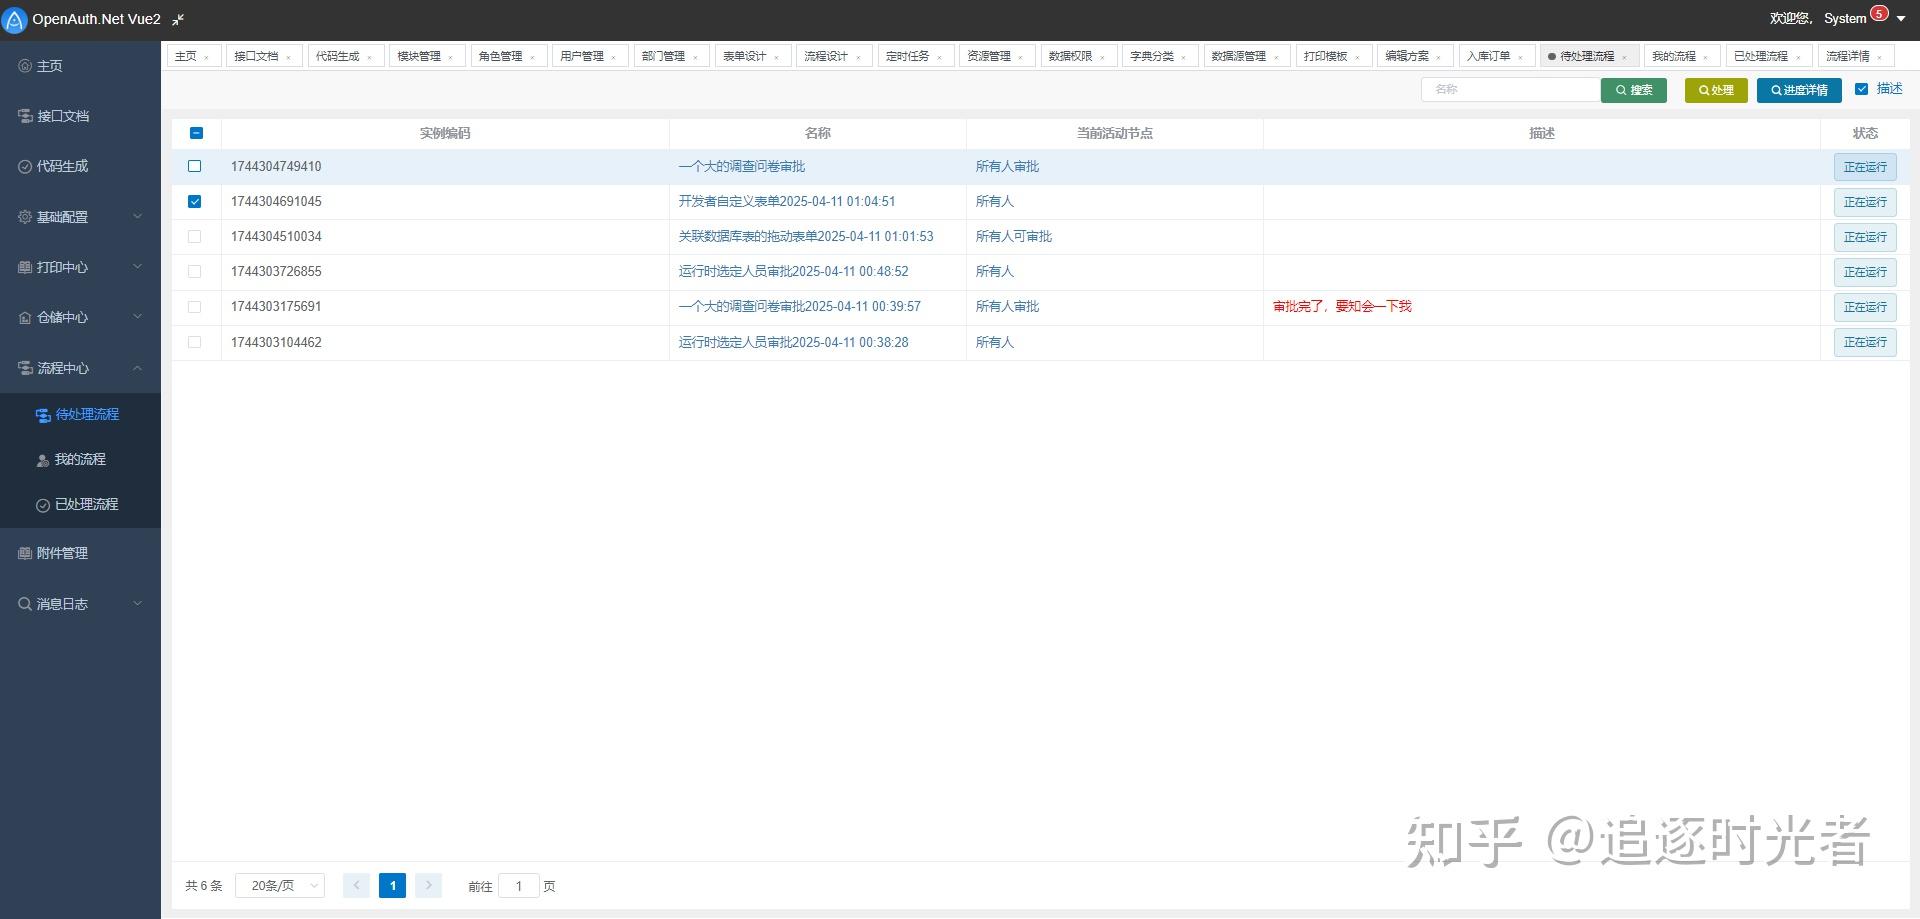This screenshot has width=1920, height=919.
Task: Check the select-all checkbox in table header
Action: 196,132
